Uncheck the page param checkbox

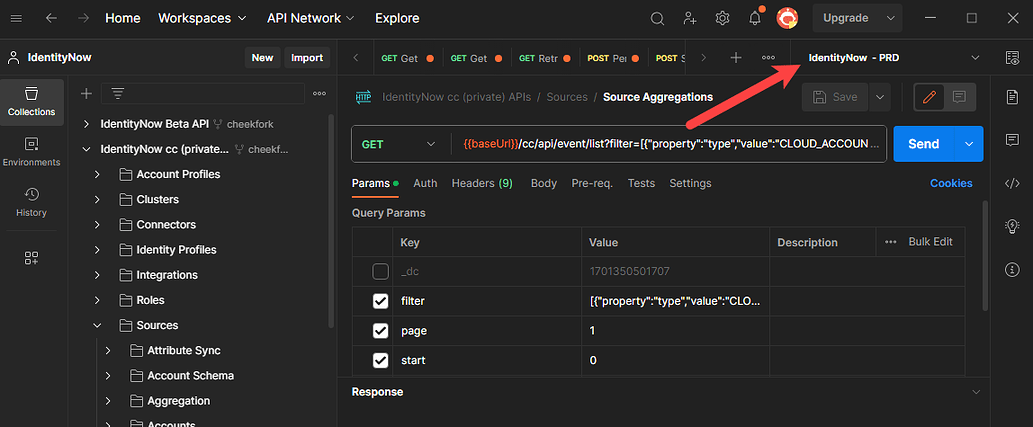pos(380,331)
